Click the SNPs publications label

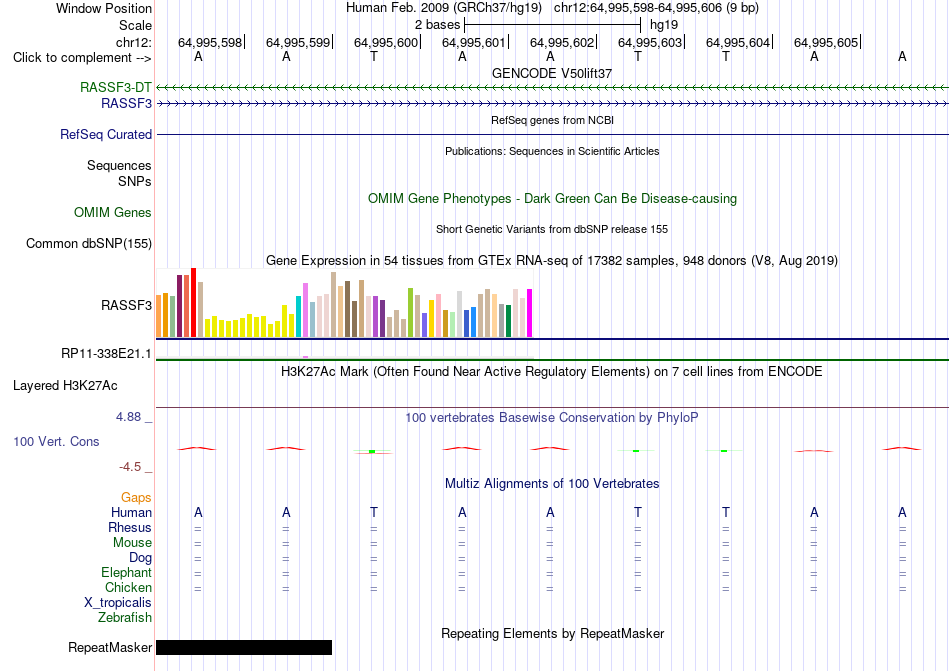(x=135, y=181)
